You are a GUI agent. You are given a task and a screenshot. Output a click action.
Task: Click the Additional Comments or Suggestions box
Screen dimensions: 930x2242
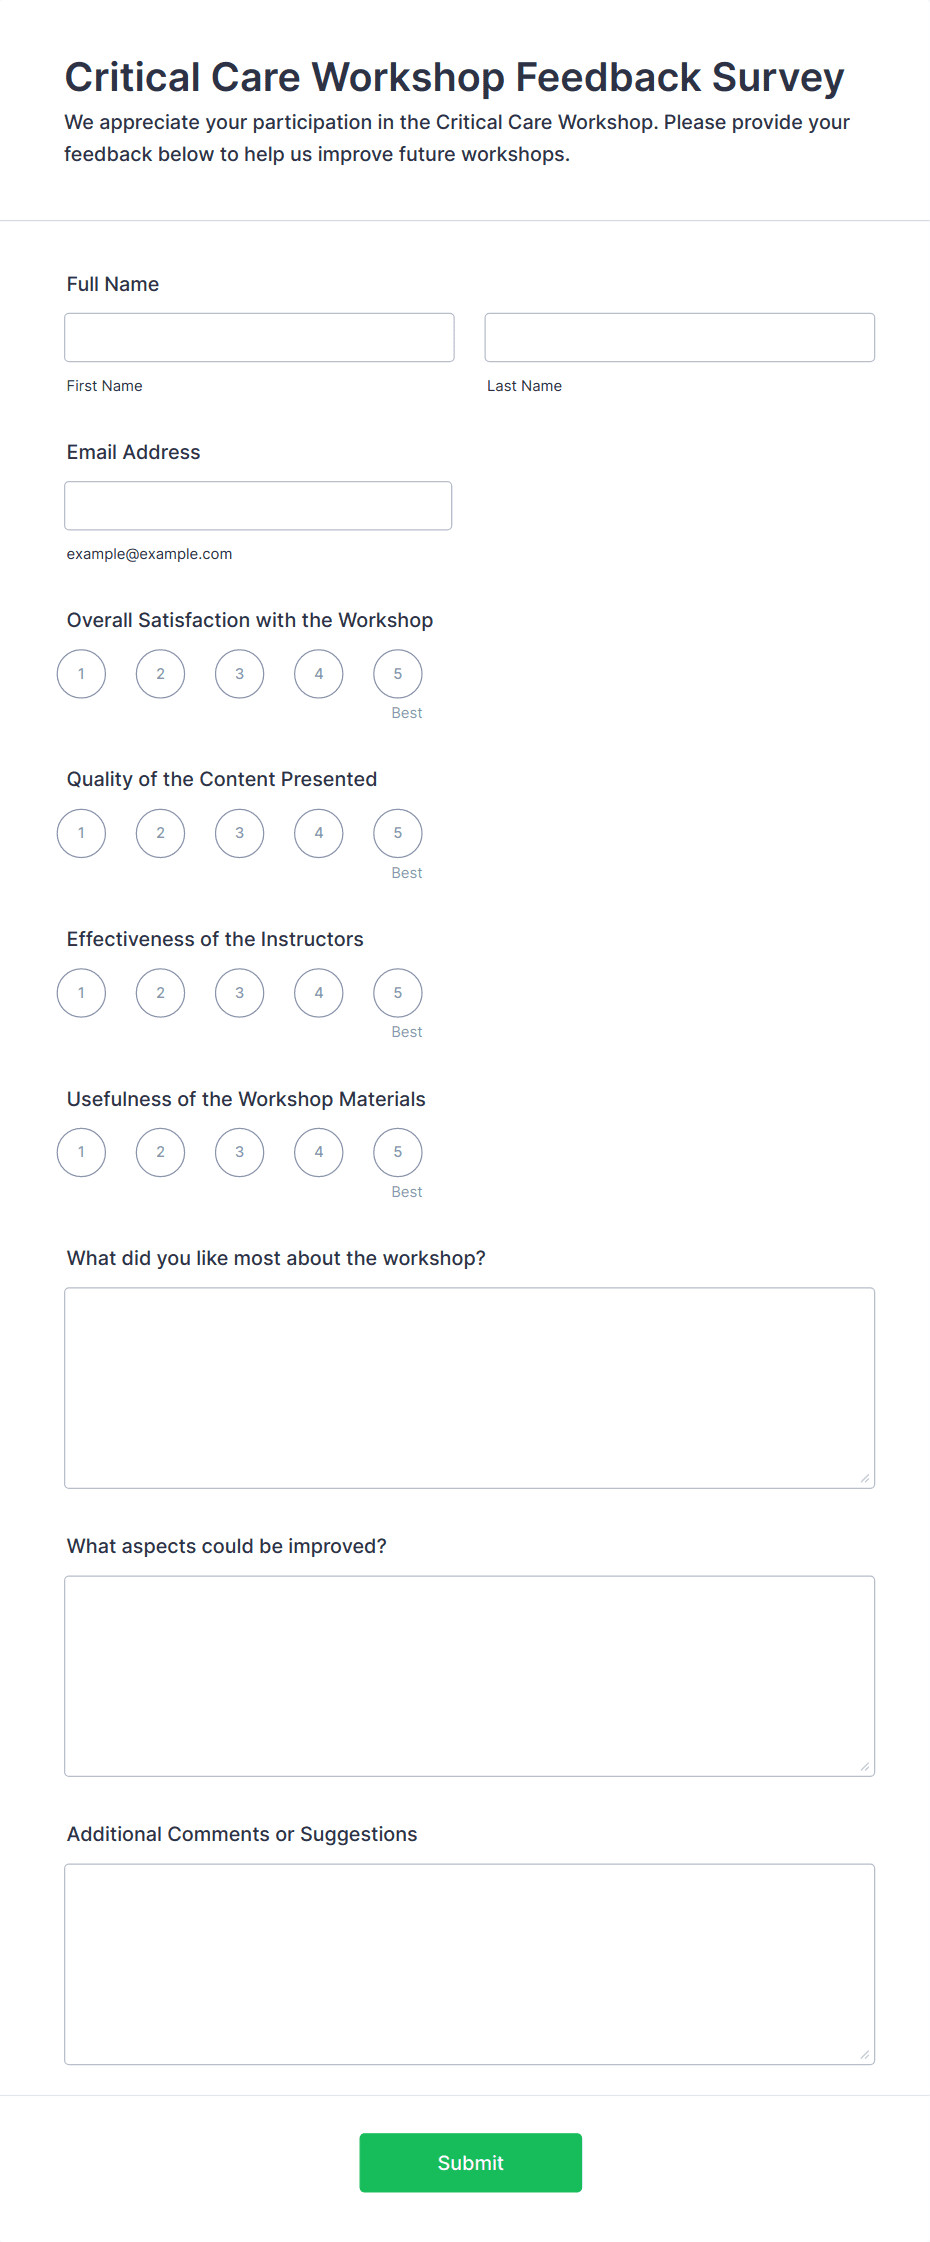[x=469, y=1964]
